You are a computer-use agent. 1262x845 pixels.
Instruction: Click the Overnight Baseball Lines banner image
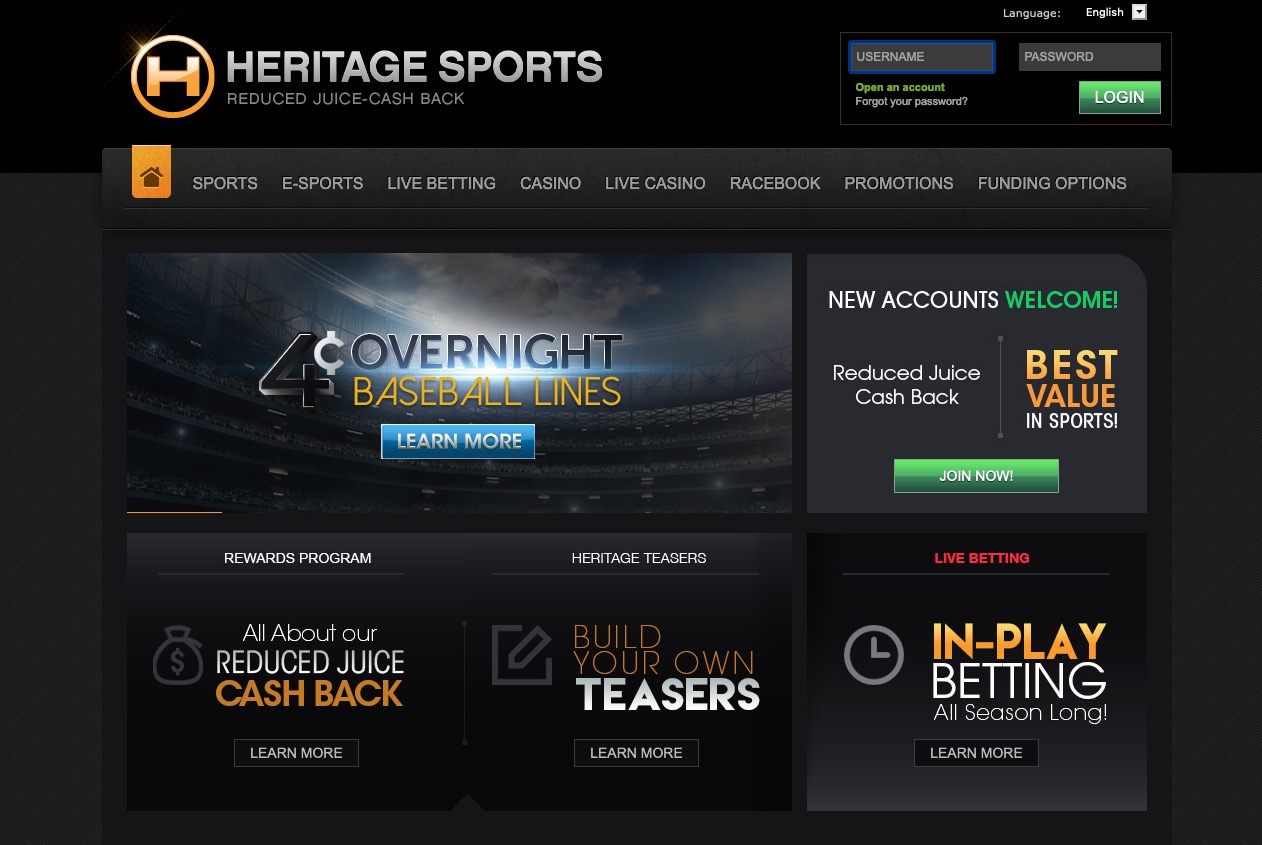[x=459, y=383]
